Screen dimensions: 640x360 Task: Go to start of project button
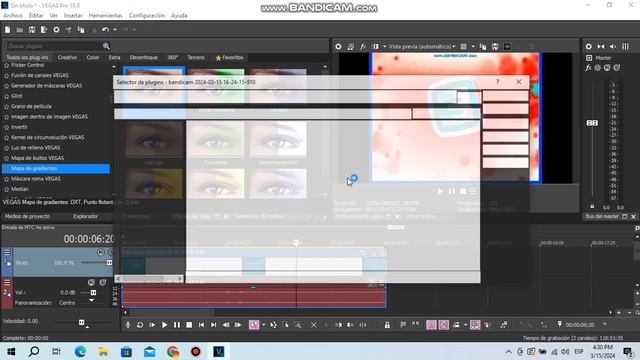point(201,325)
